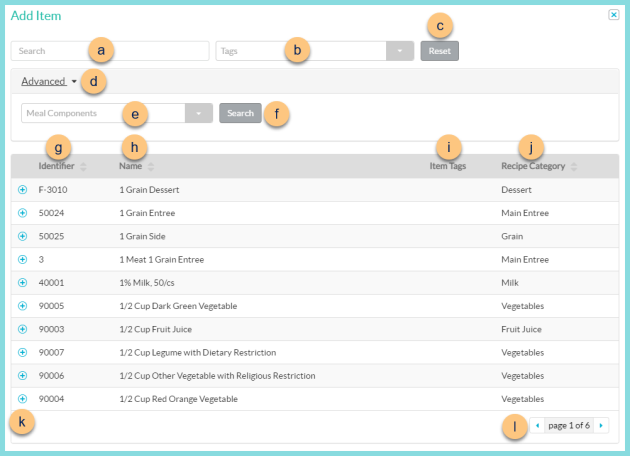Open Meal Components dropdown arrow
630x456 pixels.
click(x=198, y=113)
